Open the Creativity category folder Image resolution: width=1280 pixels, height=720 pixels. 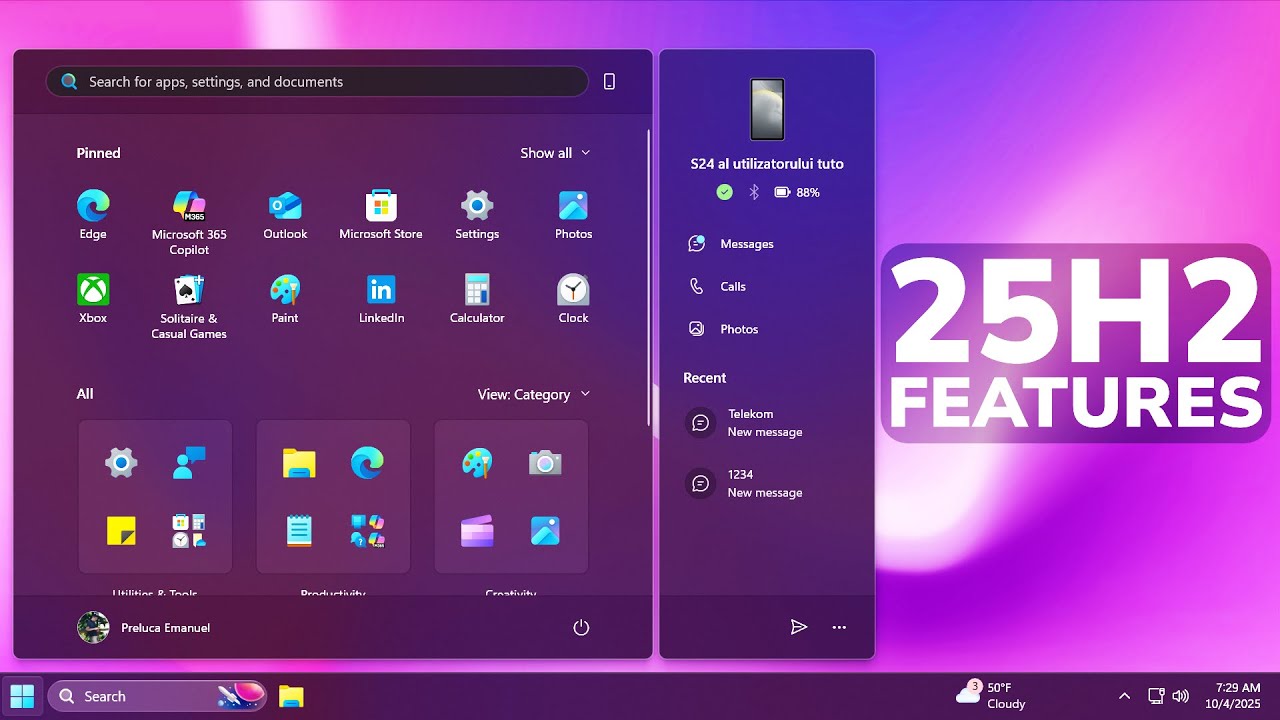[511, 496]
